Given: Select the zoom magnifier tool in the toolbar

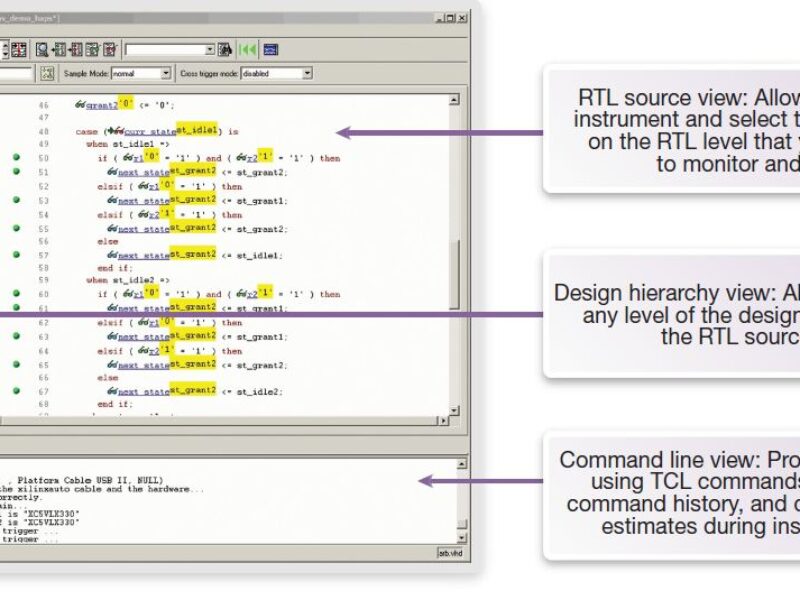Looking at the screenshot, I should tap(41, 48).
